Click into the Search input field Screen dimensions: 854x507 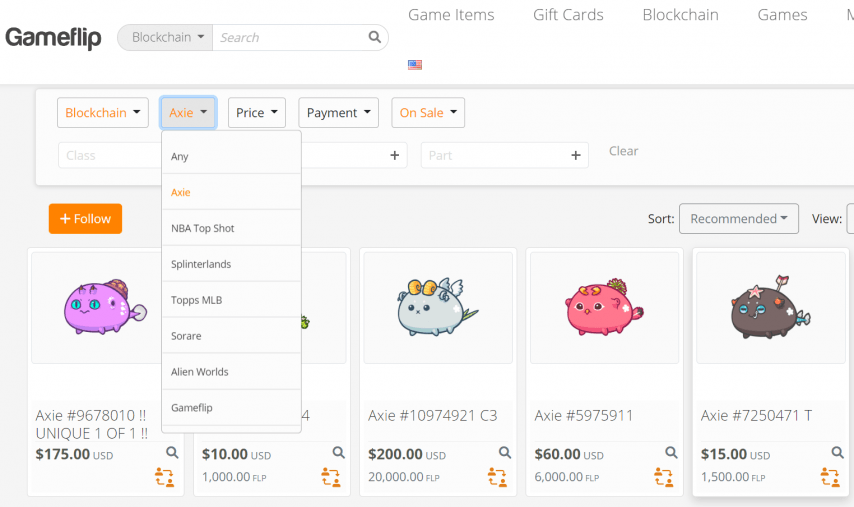pyautogui.click(x=290, y=38)
